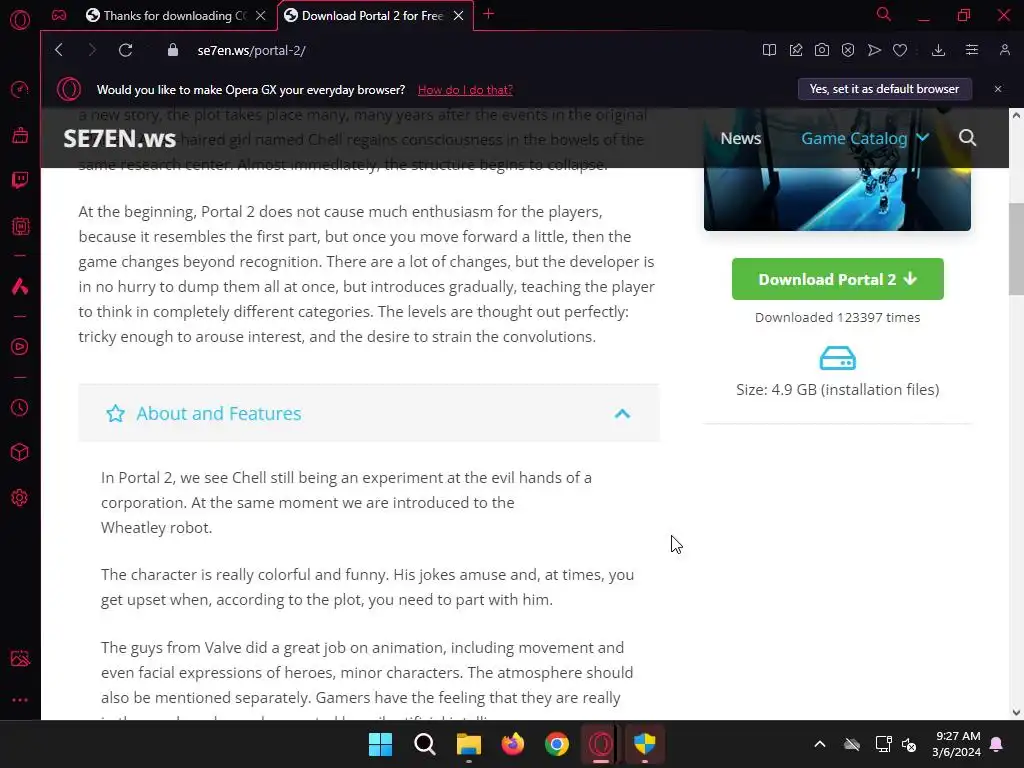Open History clock icon in sidebar
Image resolution: width=1024 pixels, height=768 pixels.
(x=20, y=408)
